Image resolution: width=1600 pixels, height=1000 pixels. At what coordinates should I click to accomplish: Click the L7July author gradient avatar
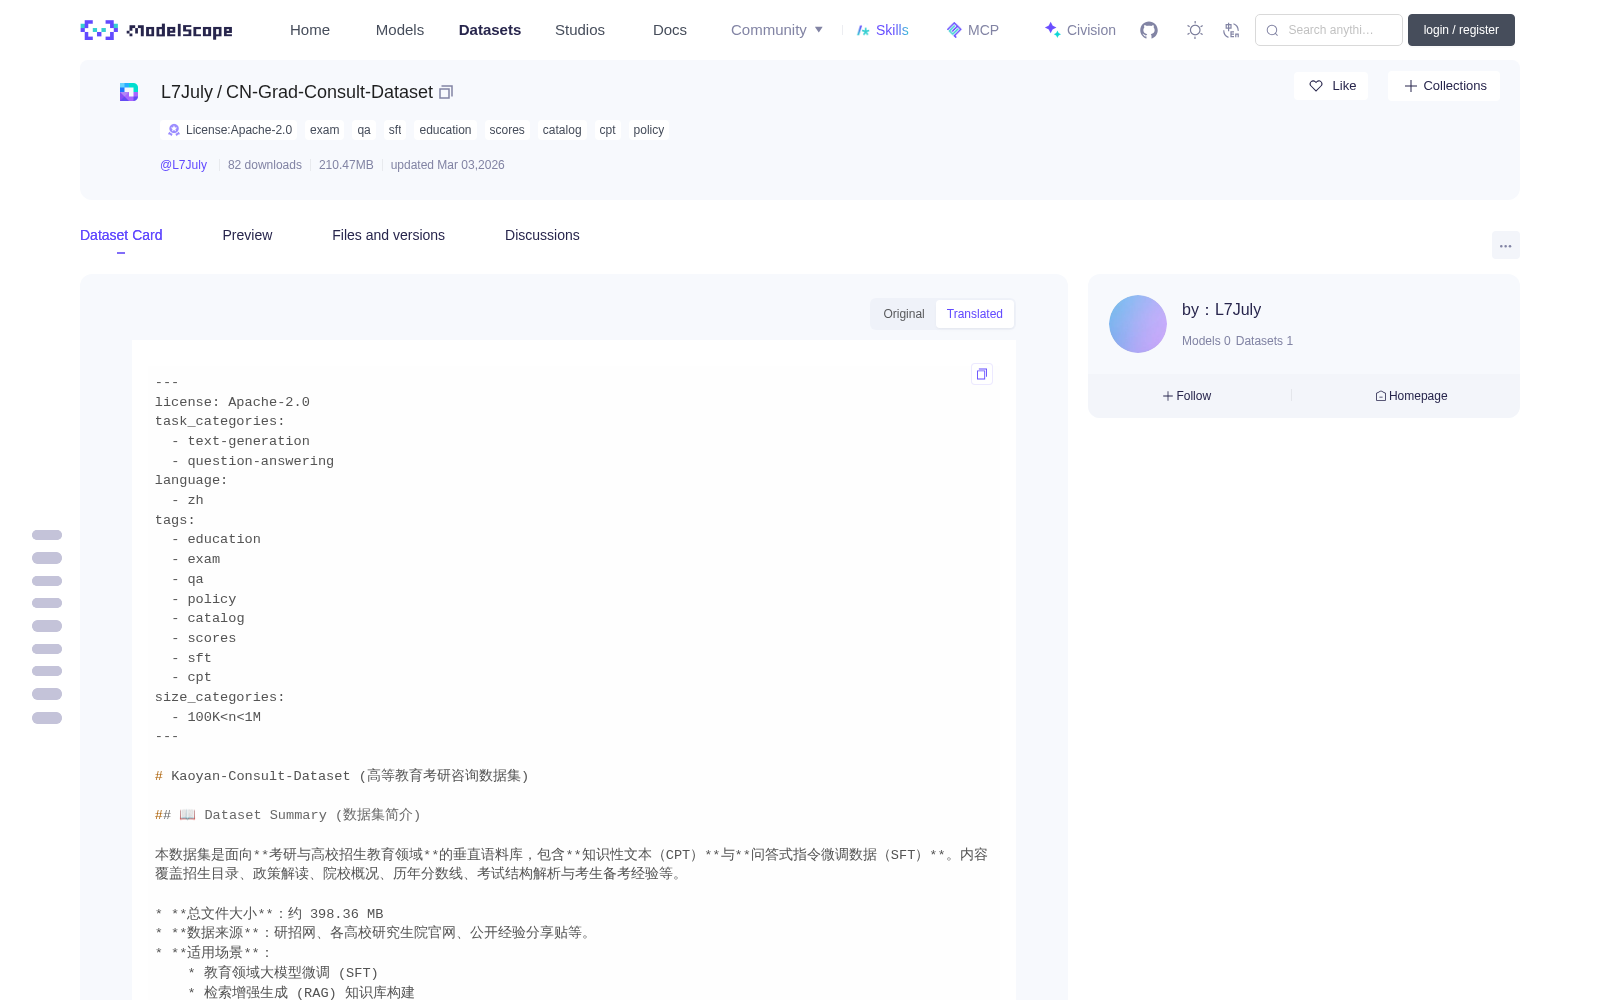pos(1138,324)
